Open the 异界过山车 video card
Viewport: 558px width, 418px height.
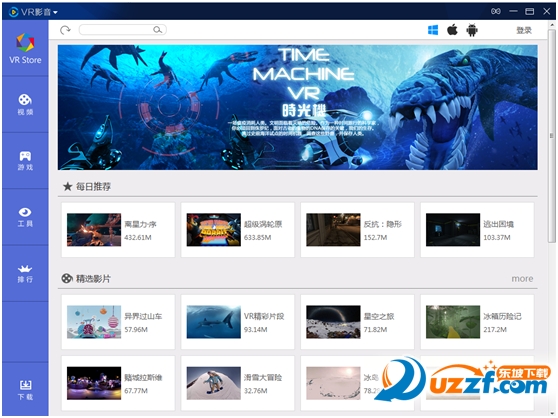click(x=118, y=322)
